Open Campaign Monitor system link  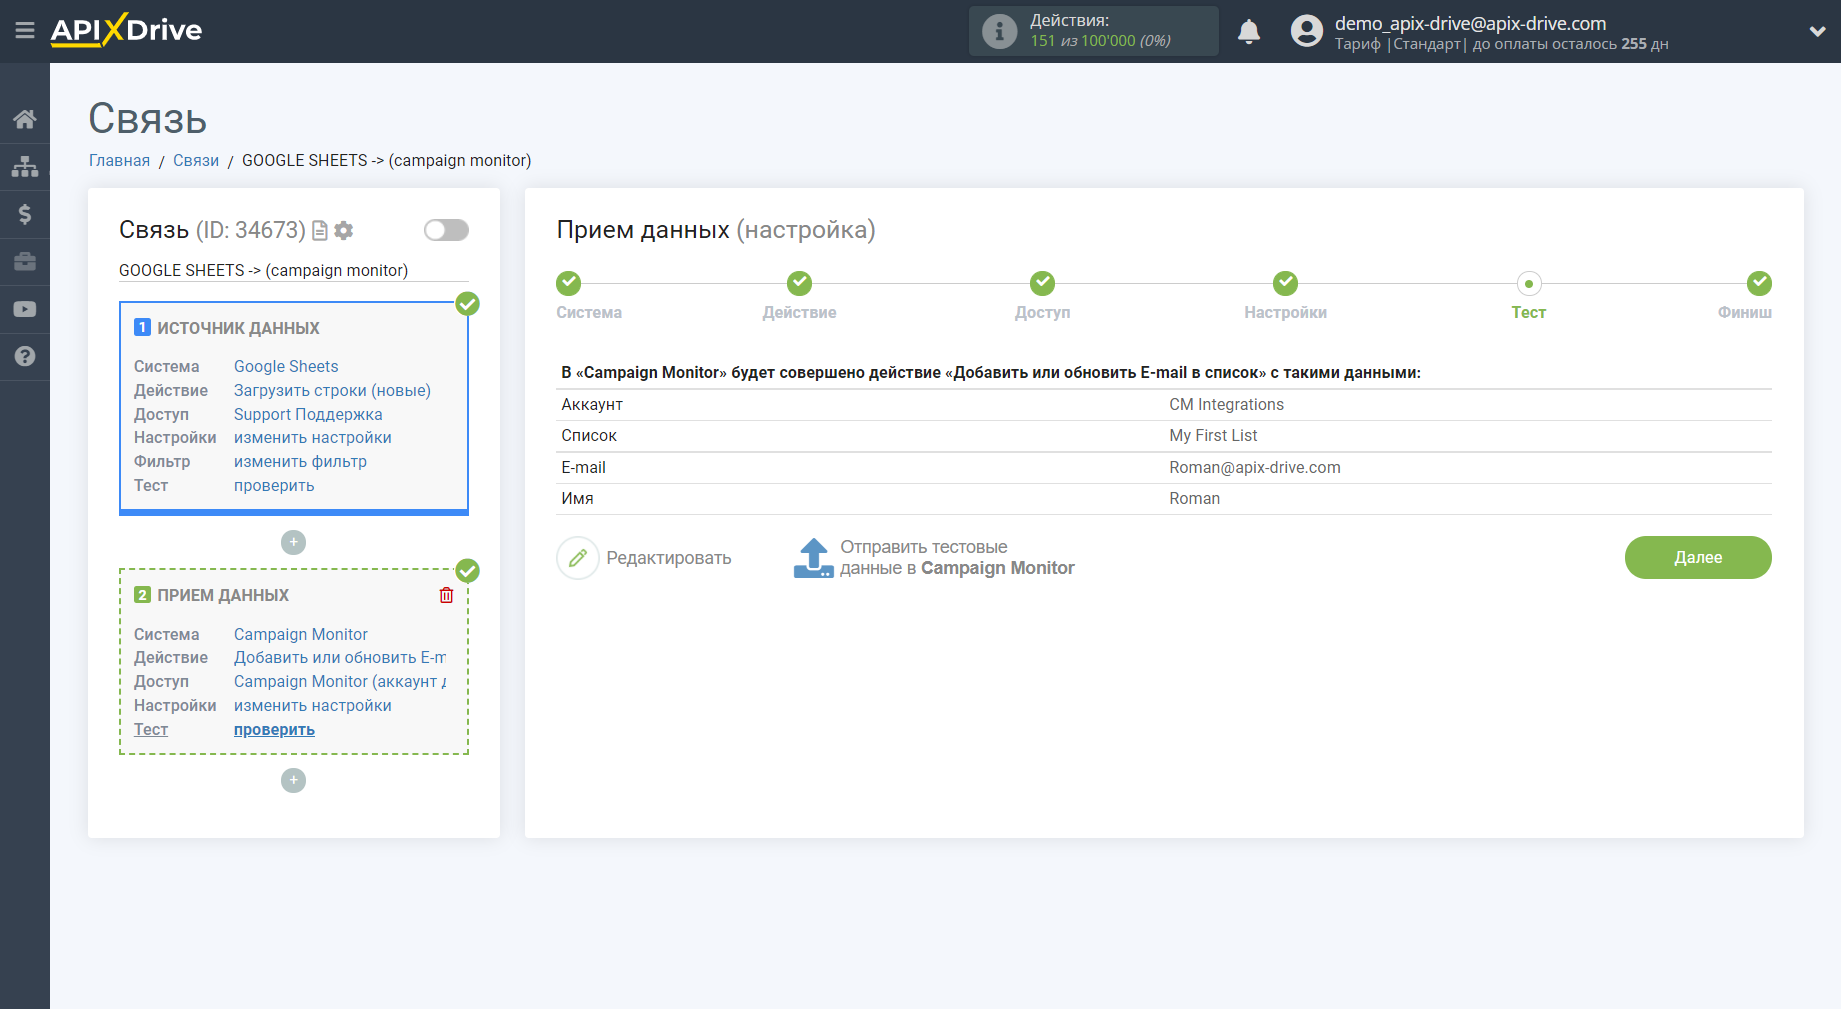pos(301,634)
